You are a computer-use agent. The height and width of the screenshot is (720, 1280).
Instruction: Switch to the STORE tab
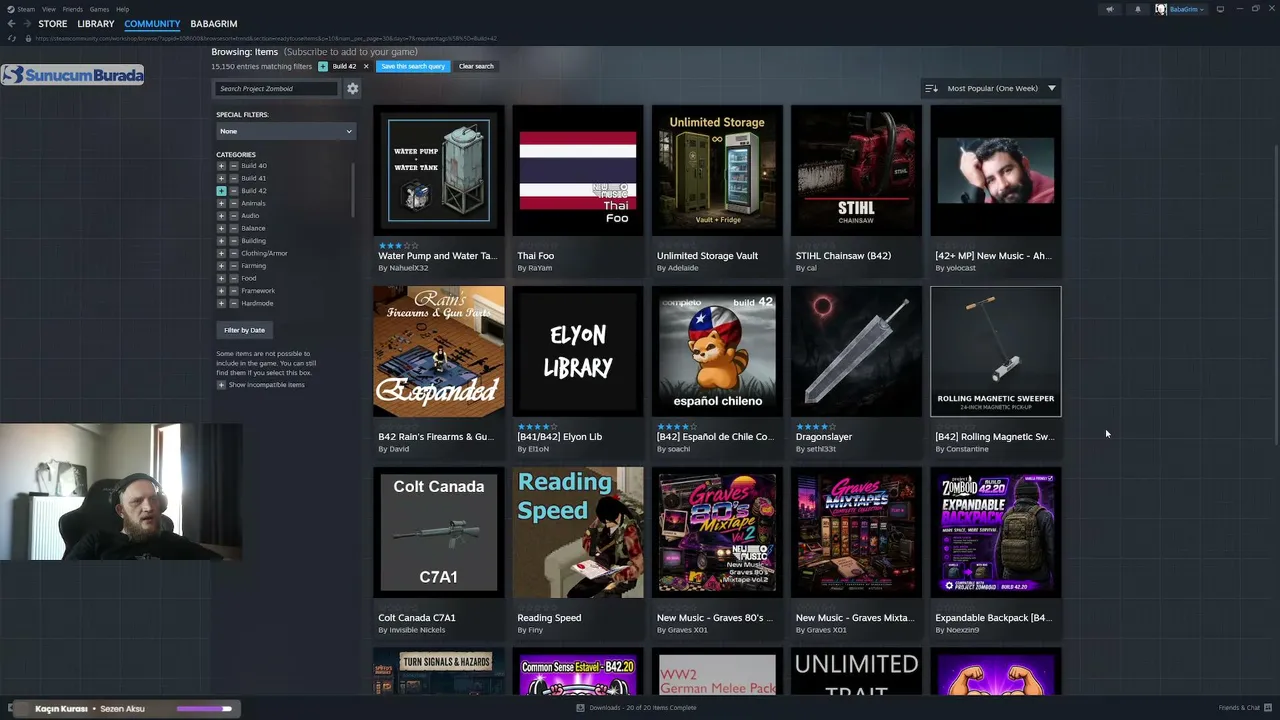click(x=53, y=24)
